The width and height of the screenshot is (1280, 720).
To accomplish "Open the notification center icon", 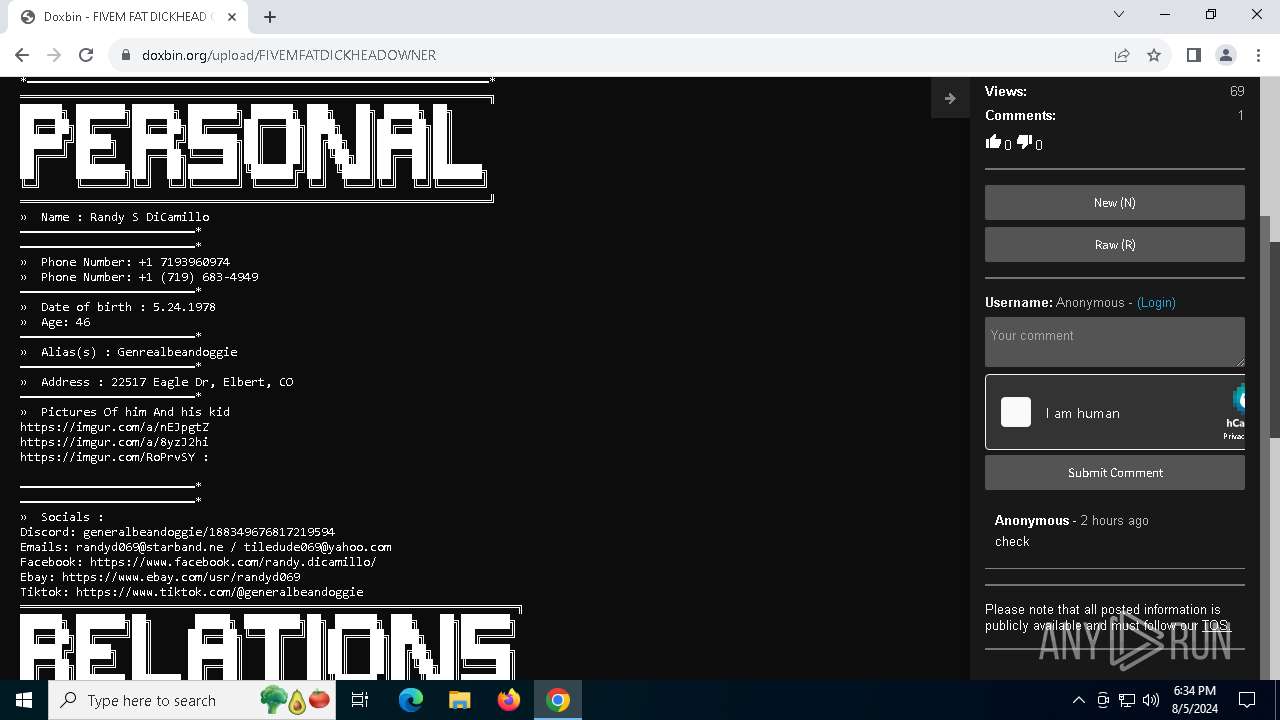I will point(1247,700).
